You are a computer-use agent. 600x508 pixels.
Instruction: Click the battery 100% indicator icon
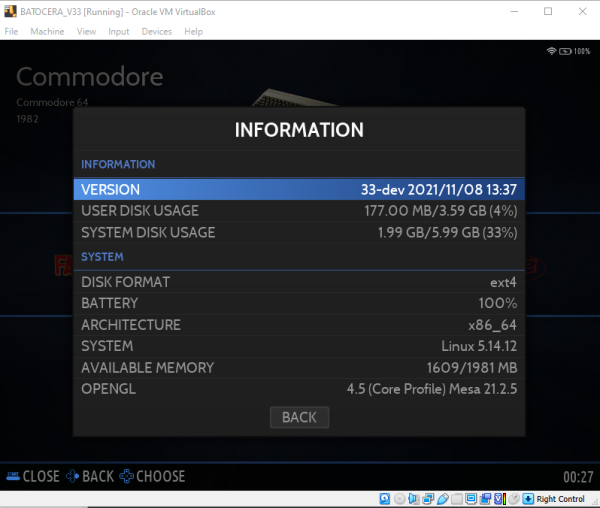tap(566, 51)
